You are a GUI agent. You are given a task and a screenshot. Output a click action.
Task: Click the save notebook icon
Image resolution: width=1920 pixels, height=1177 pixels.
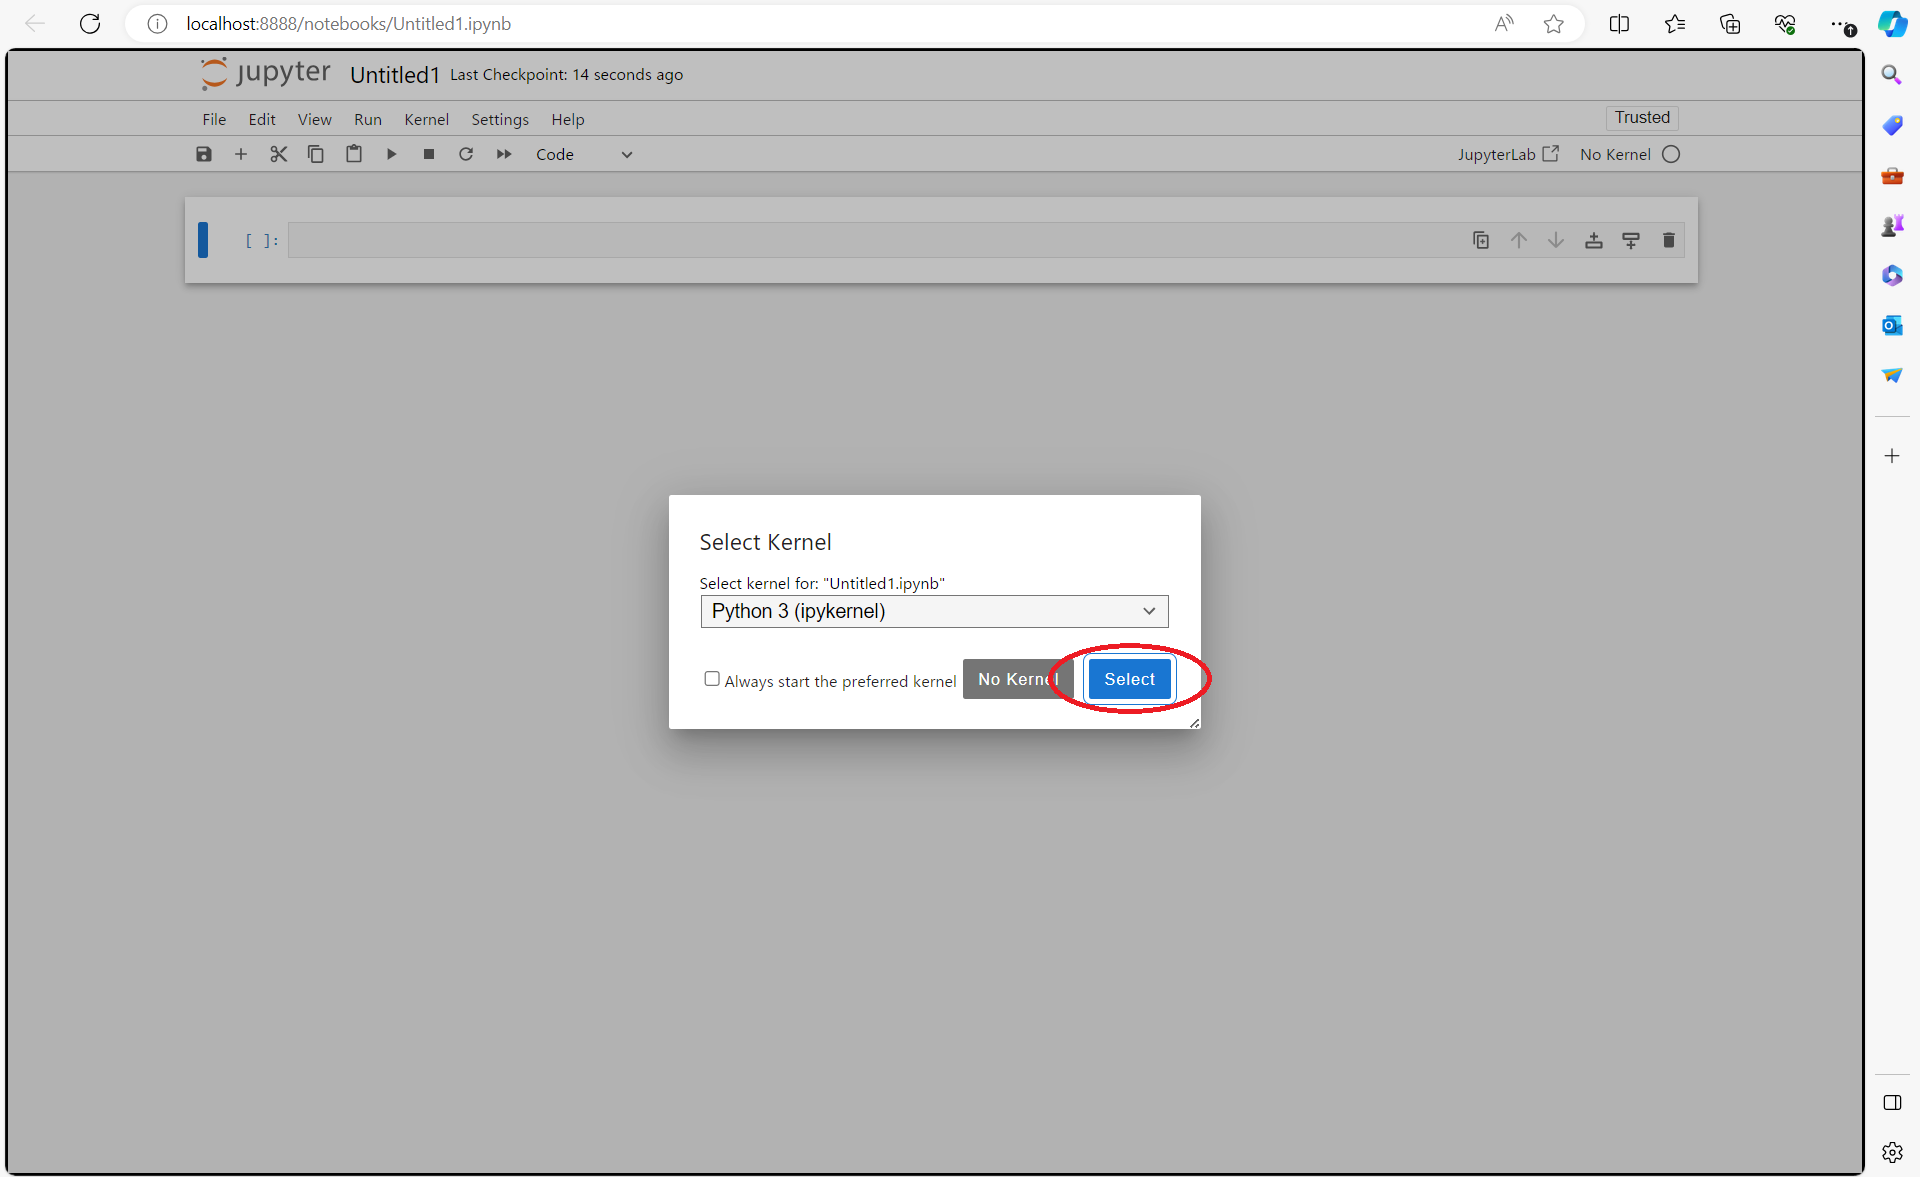204,154
